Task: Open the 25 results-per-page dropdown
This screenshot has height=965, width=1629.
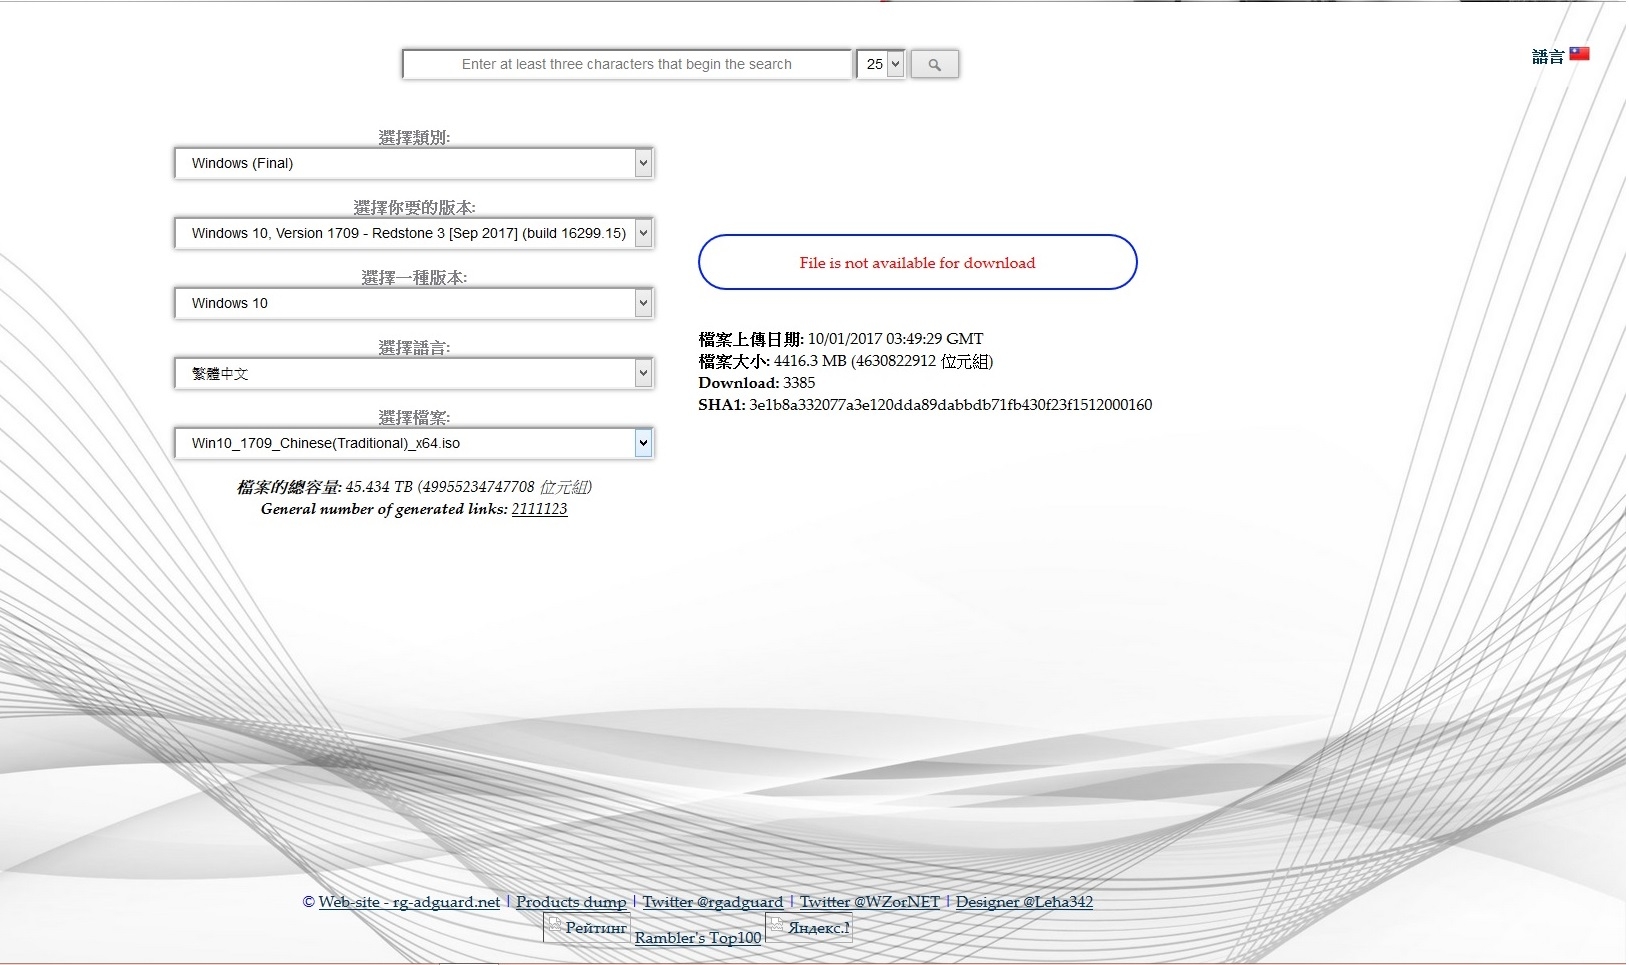Action: click(881, 64)
